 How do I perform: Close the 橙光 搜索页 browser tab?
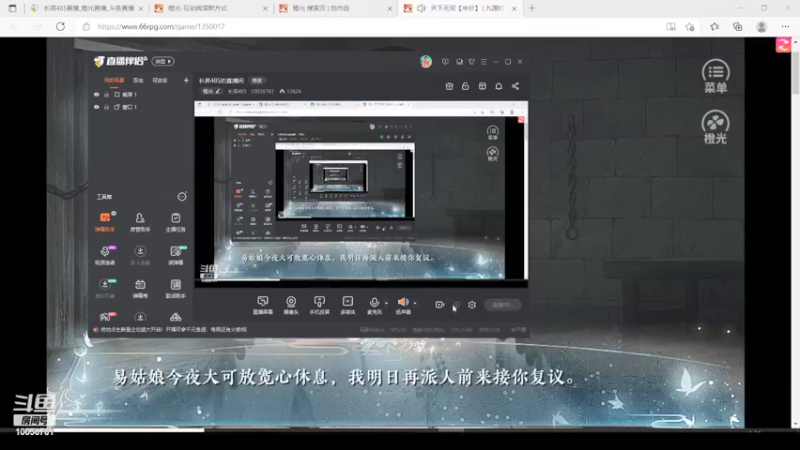point(389,9)
